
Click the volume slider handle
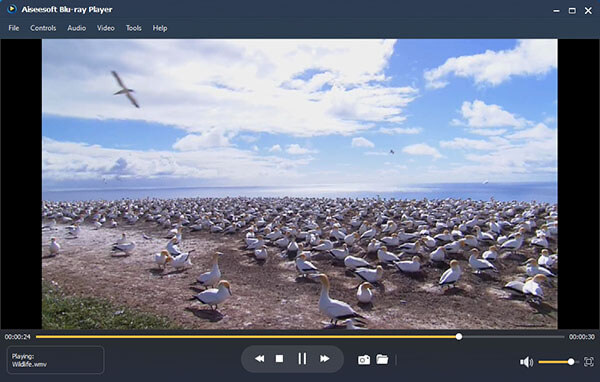(x=571, y=362)
